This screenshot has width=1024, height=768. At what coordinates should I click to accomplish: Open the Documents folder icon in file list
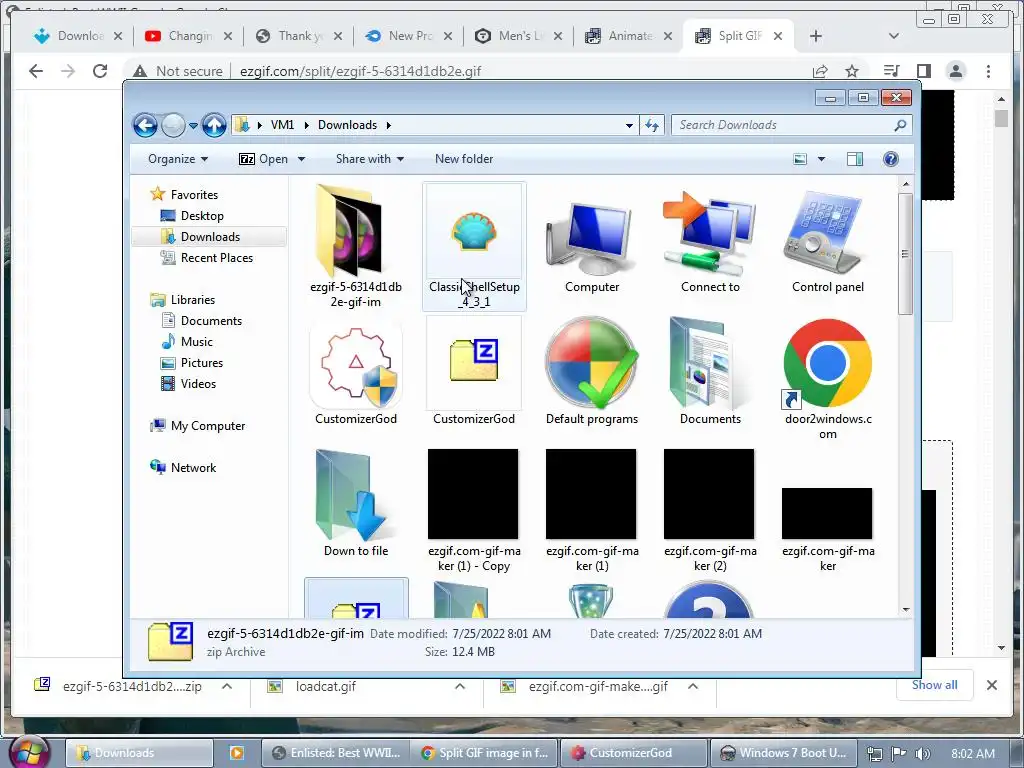pyautogui.click(x=708, y=364)
